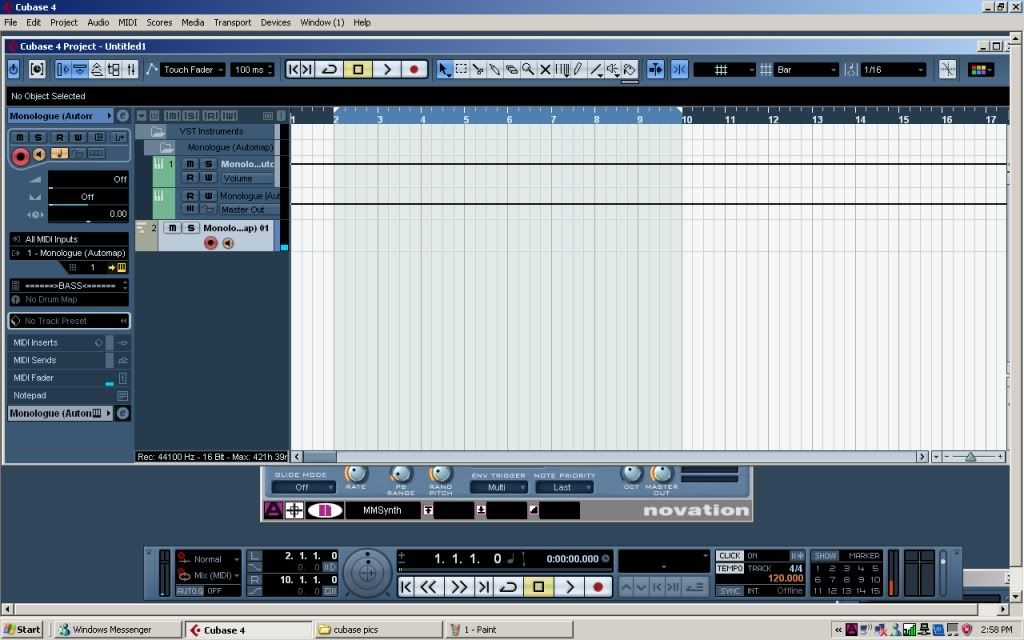This screenshot has height=640, width=1024.
Task: Open the cubase pics taskbar button
Action: point(377,630)
